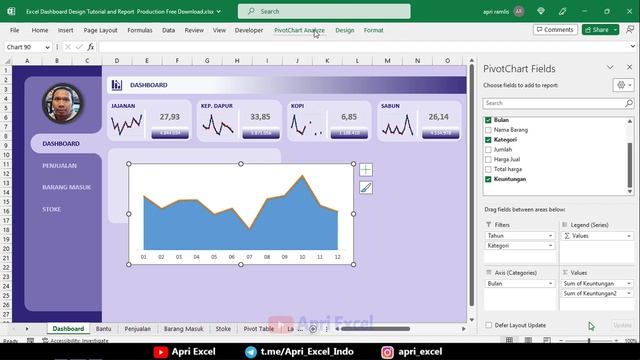Switch to the Pivot Table sheet tab
The image size is (640, 360).
coord(259,329)
